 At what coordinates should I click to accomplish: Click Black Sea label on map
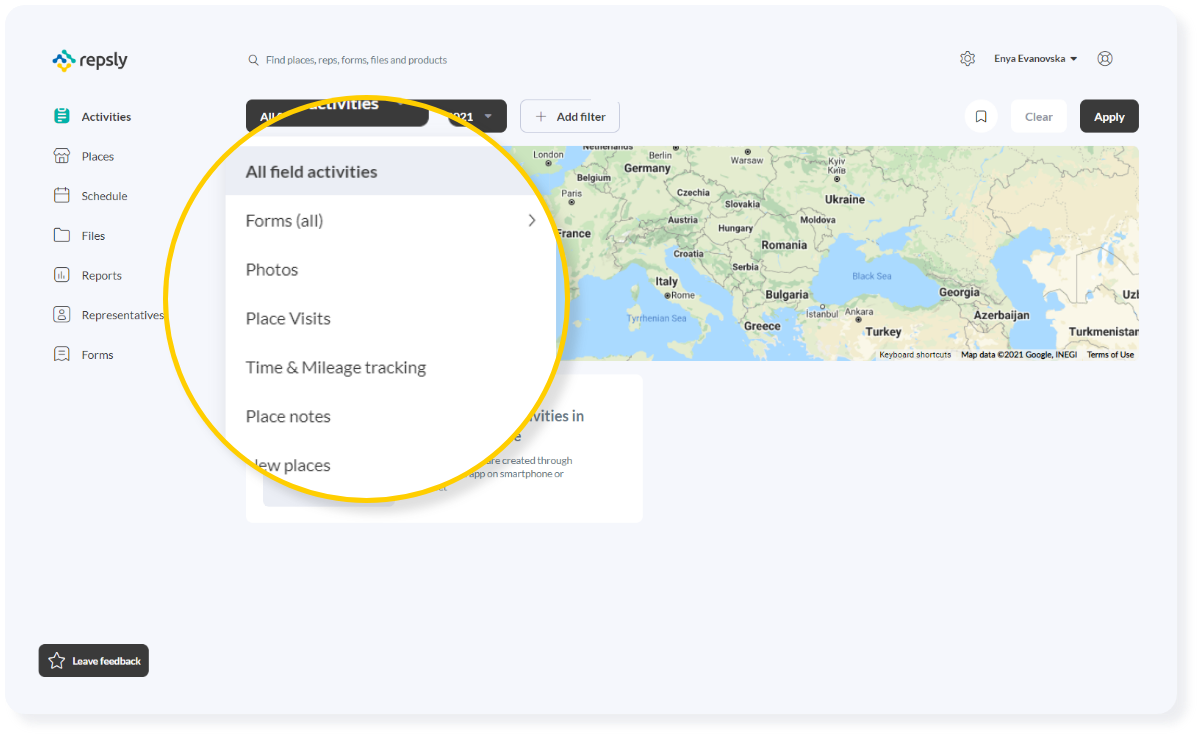click(x=871, y=276)
